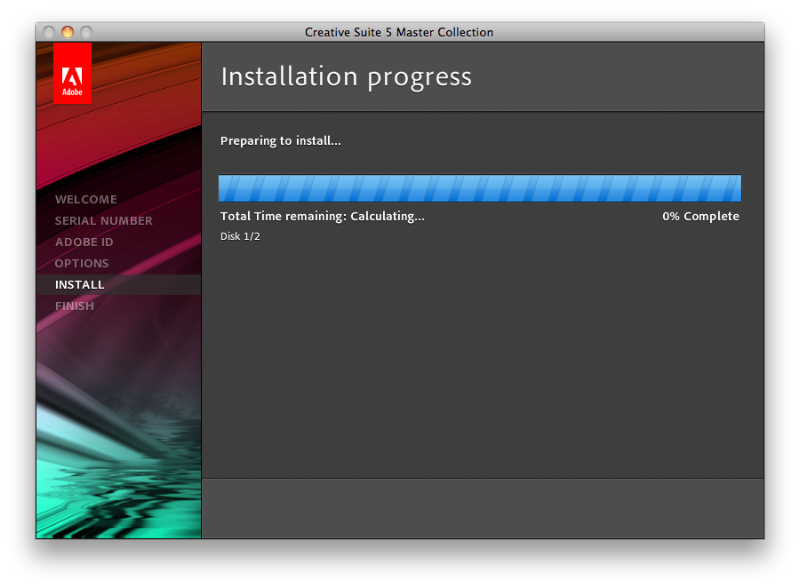This screenshot has height=588, width=800.
Task: Open the ADOBE ID step
Action: pyautogui.click(x=84, y=242)
